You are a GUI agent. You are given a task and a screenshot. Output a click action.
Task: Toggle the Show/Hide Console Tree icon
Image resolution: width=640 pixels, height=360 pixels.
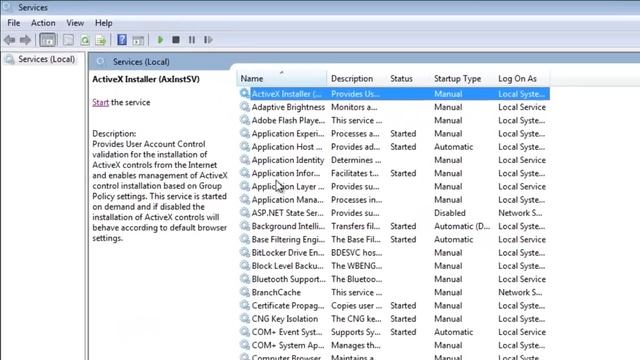48,40
